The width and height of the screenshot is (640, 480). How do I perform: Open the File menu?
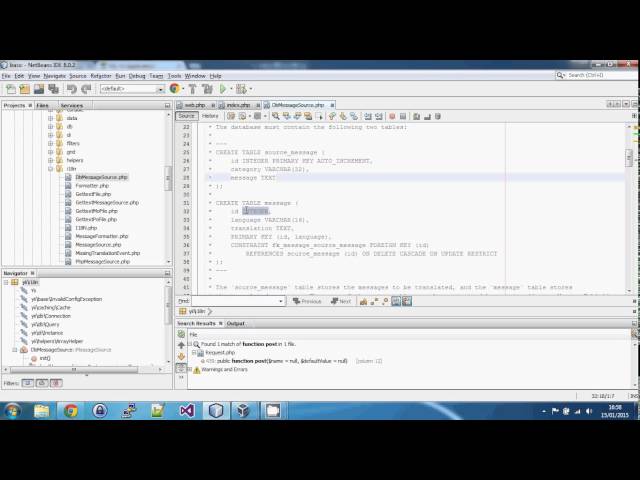click(x=6, y=76)
